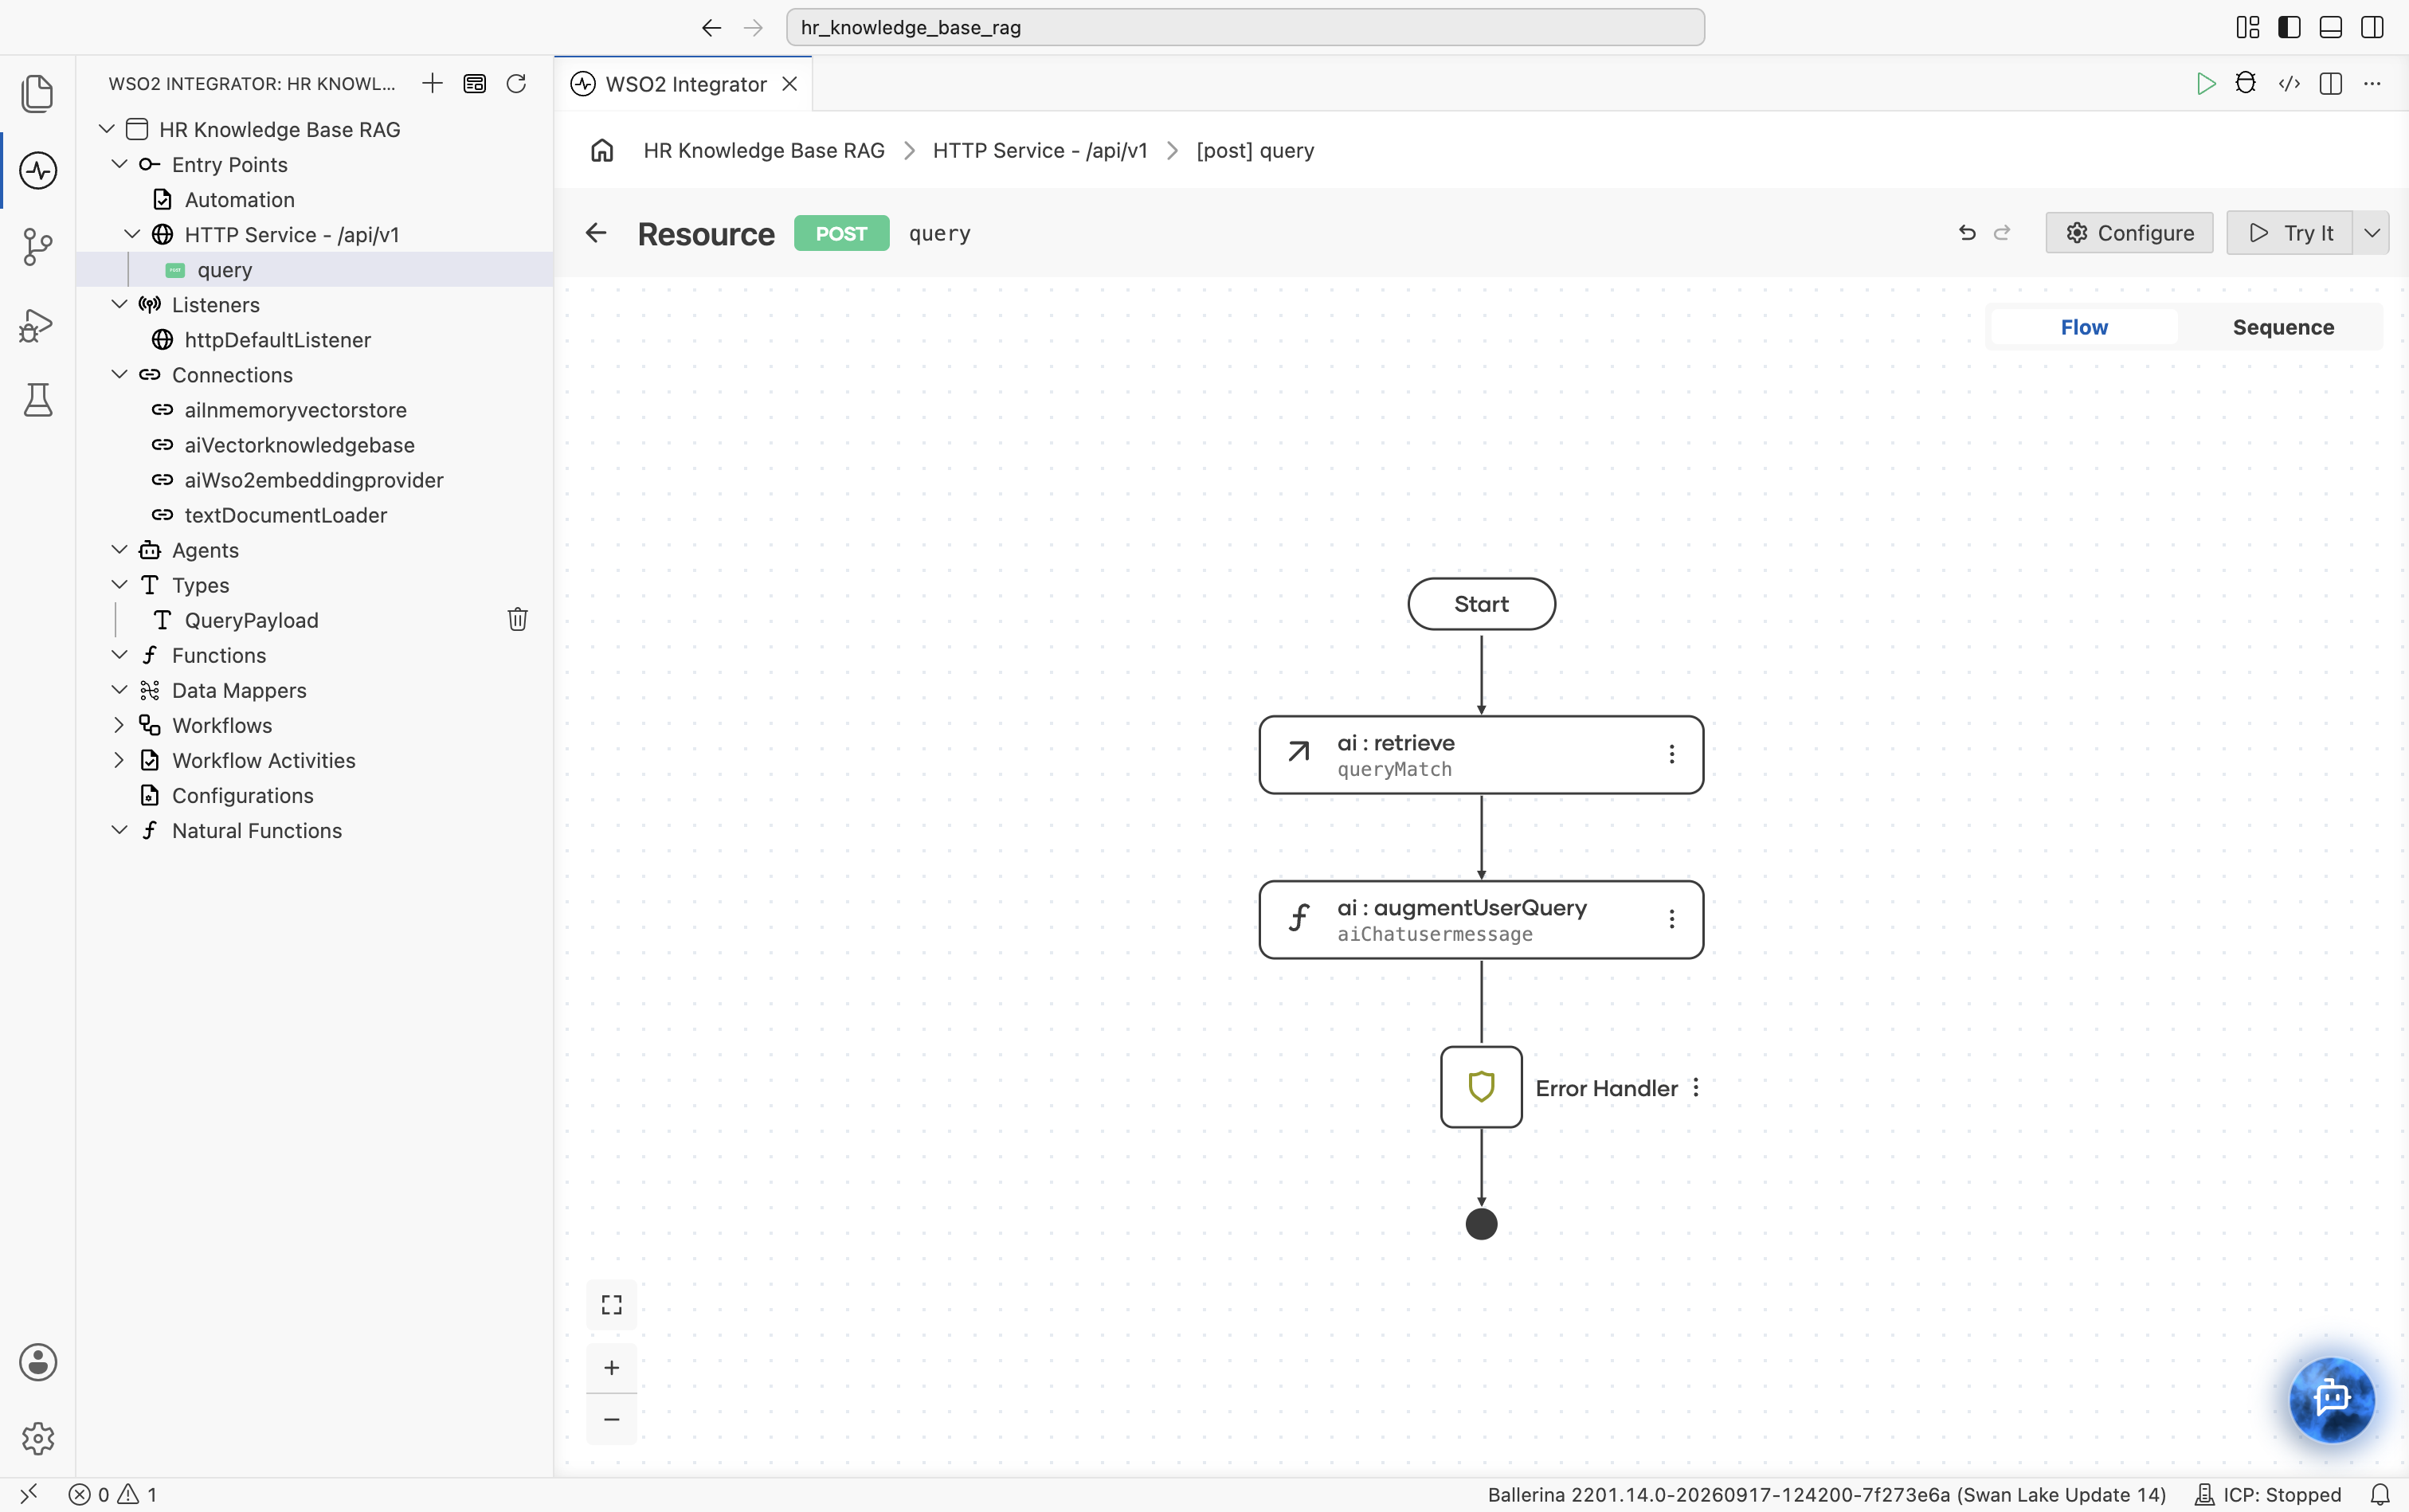Open the AI copilot chat bubble

point(2332,1398)
